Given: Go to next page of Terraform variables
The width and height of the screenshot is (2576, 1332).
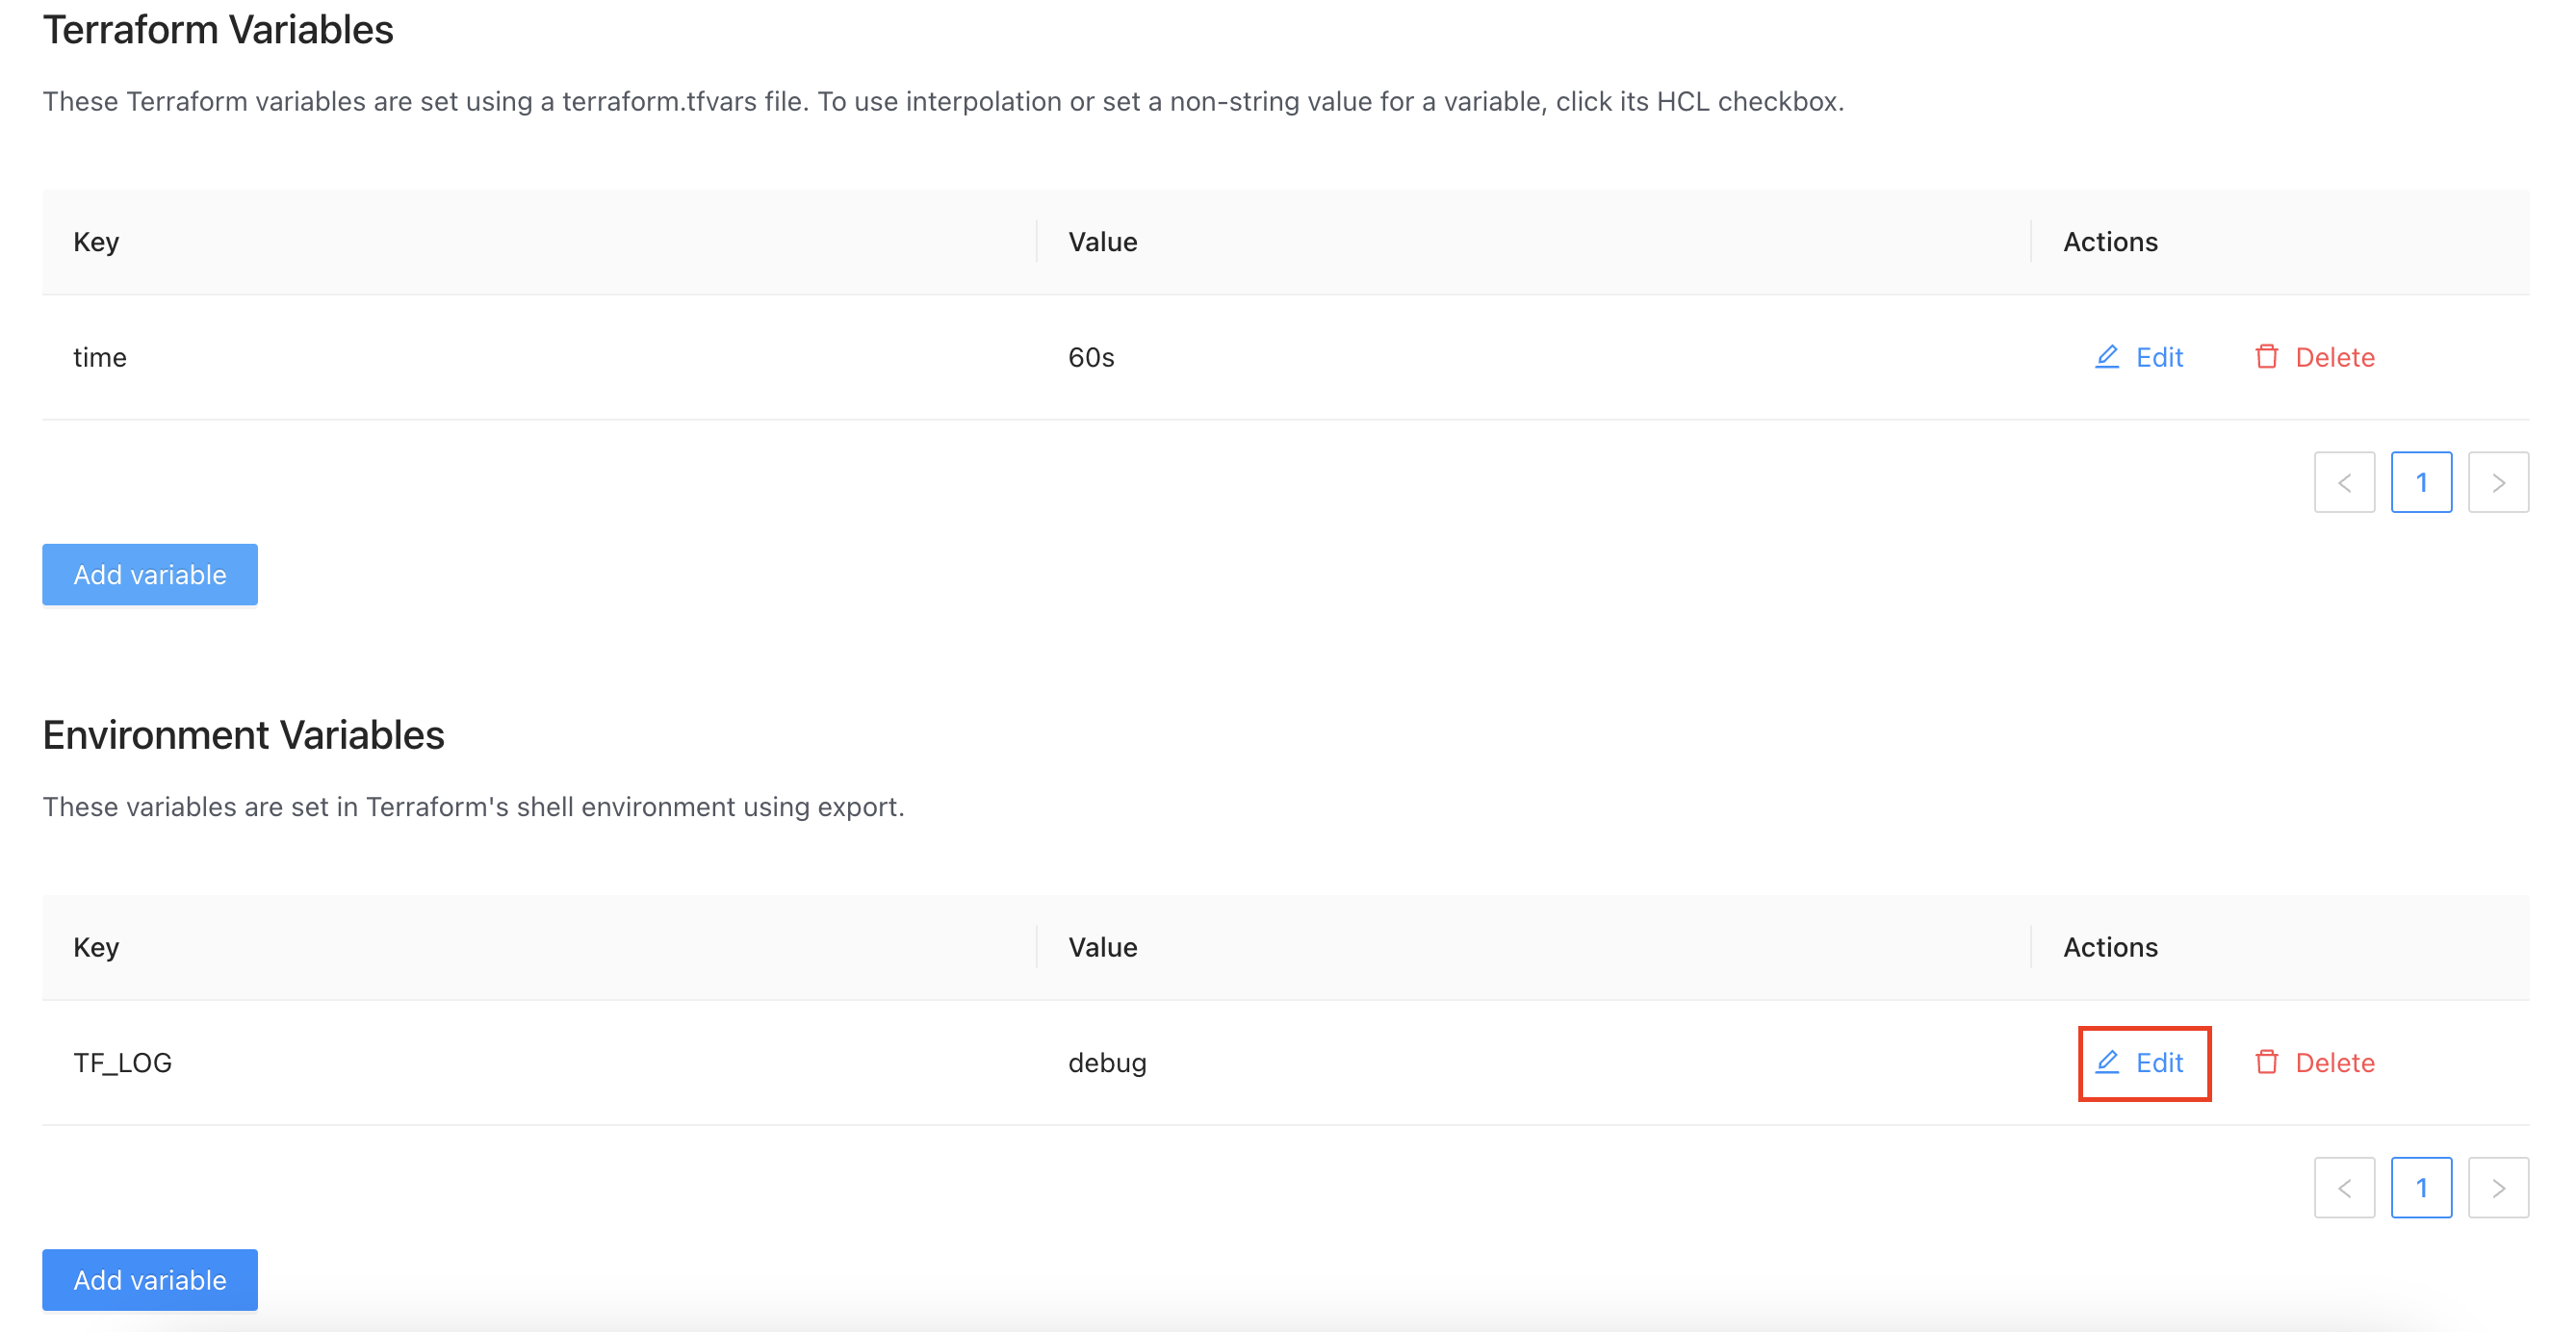Looking at the screenshot, I should (2497, 483).
